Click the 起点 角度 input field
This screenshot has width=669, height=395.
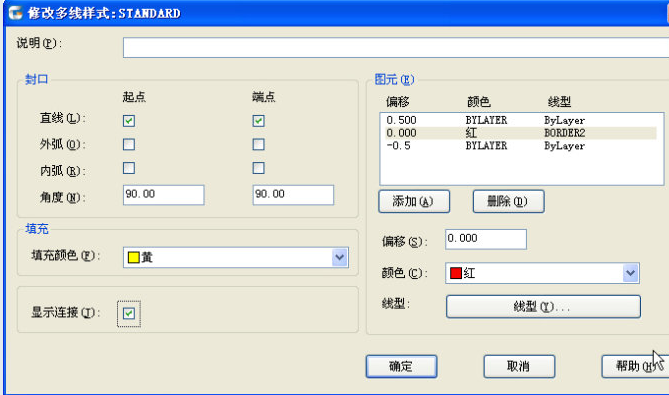(164, 195)
